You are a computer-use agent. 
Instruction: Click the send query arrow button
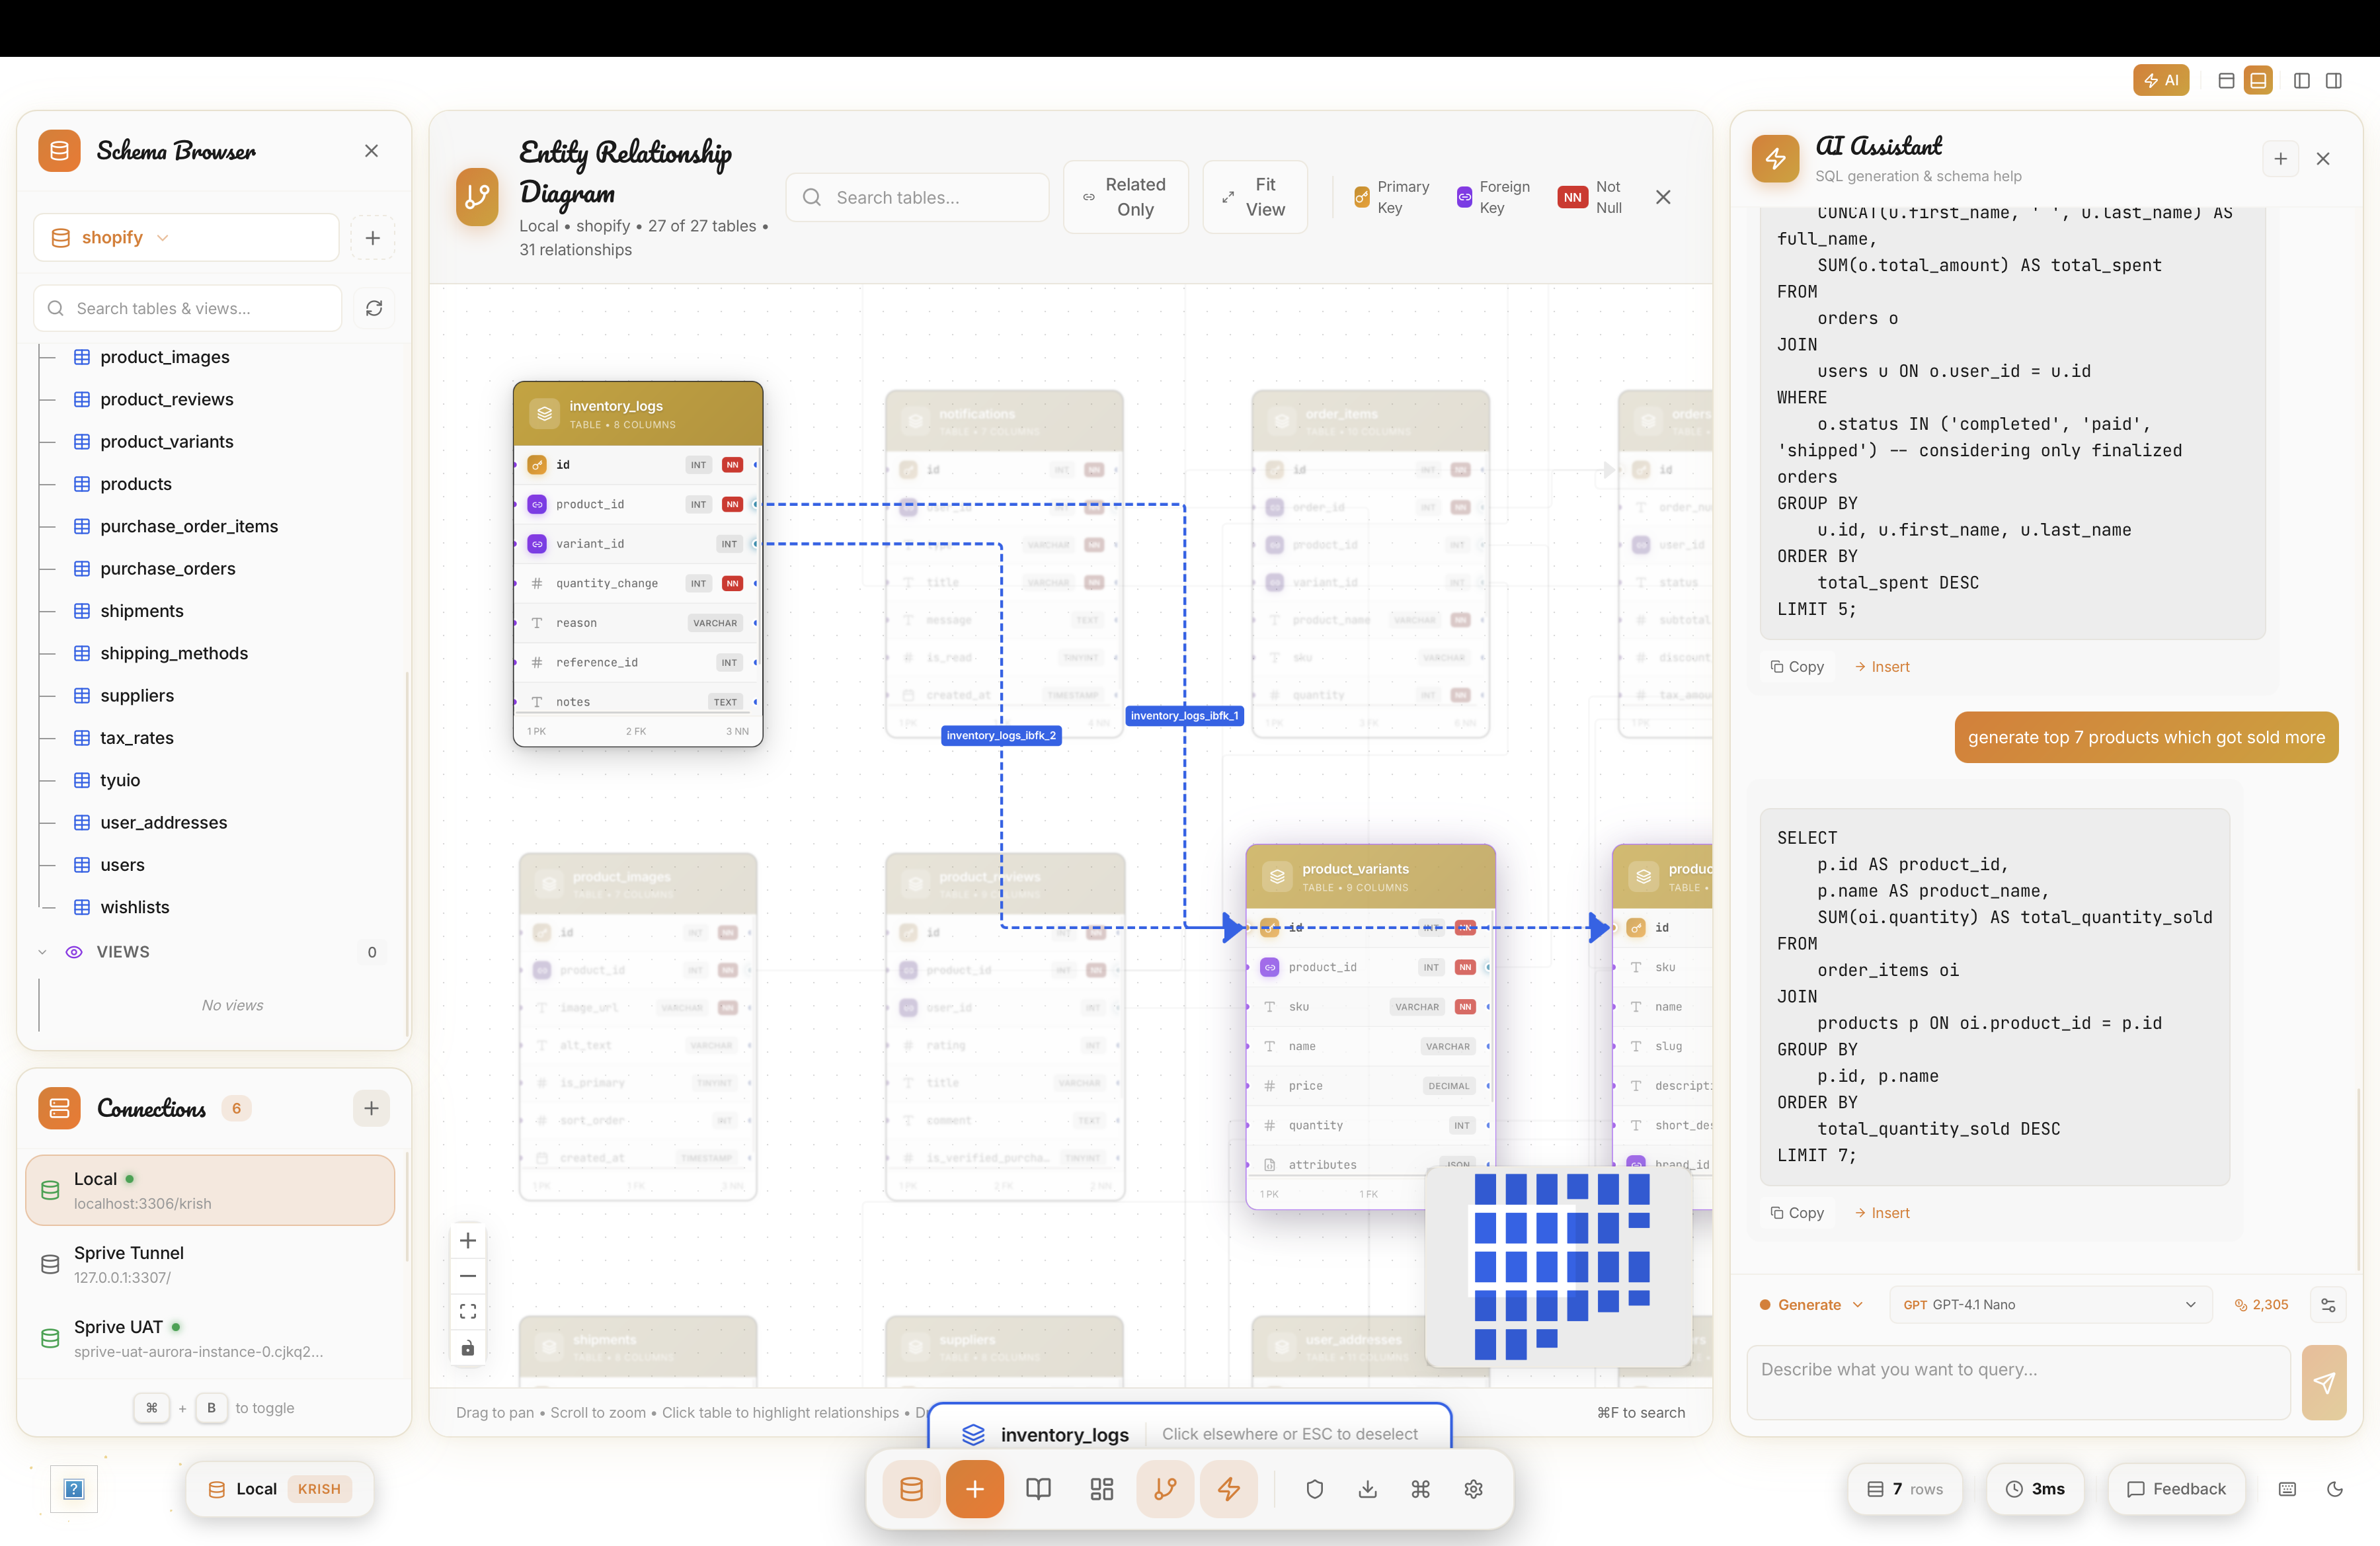(2323, 1382)
